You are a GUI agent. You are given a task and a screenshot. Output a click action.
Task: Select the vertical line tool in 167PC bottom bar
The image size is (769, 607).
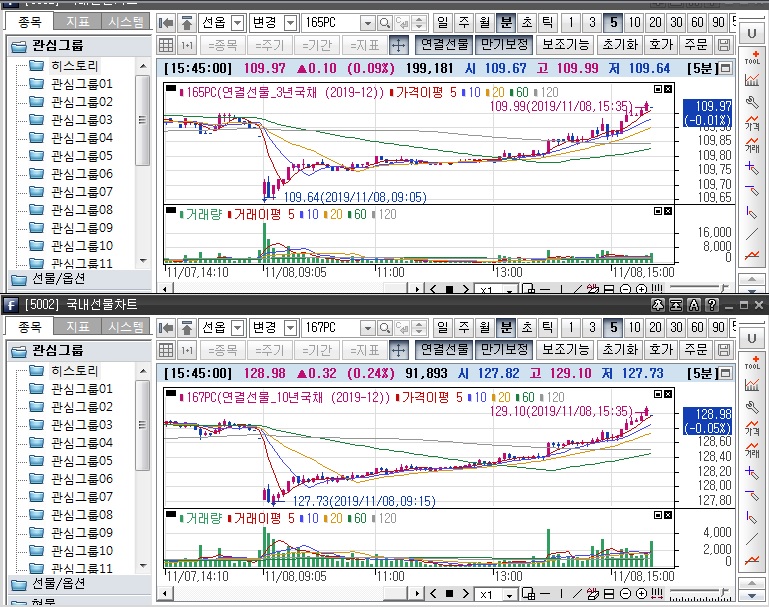pos(561,594)
